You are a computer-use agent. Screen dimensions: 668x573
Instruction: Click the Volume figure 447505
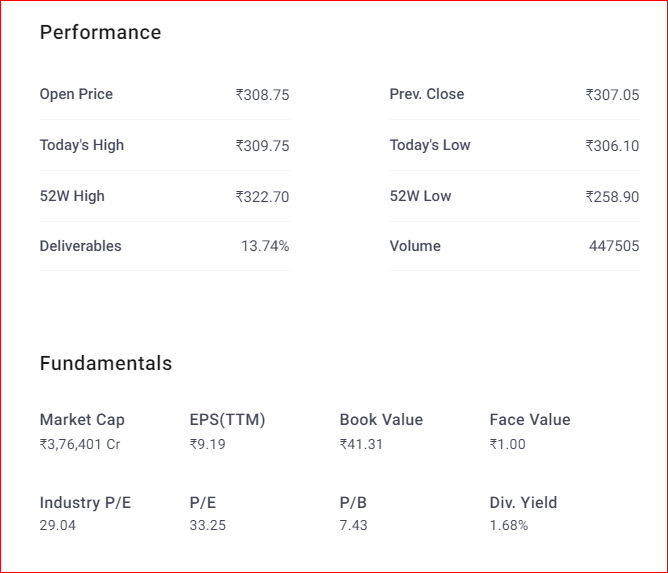tap(613, 246)
